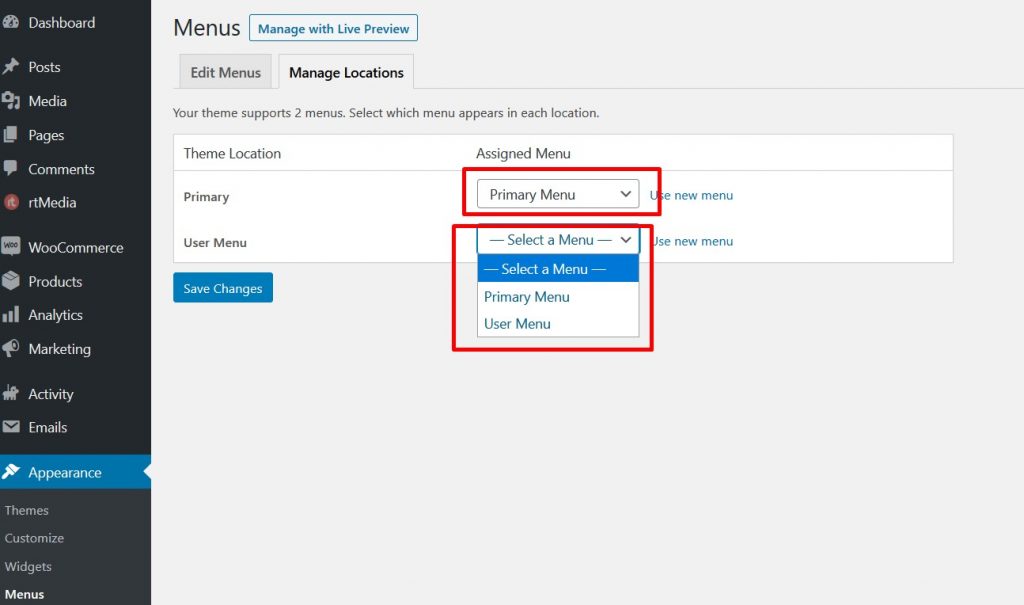Click the WooCommerce Woo icon

10,246
